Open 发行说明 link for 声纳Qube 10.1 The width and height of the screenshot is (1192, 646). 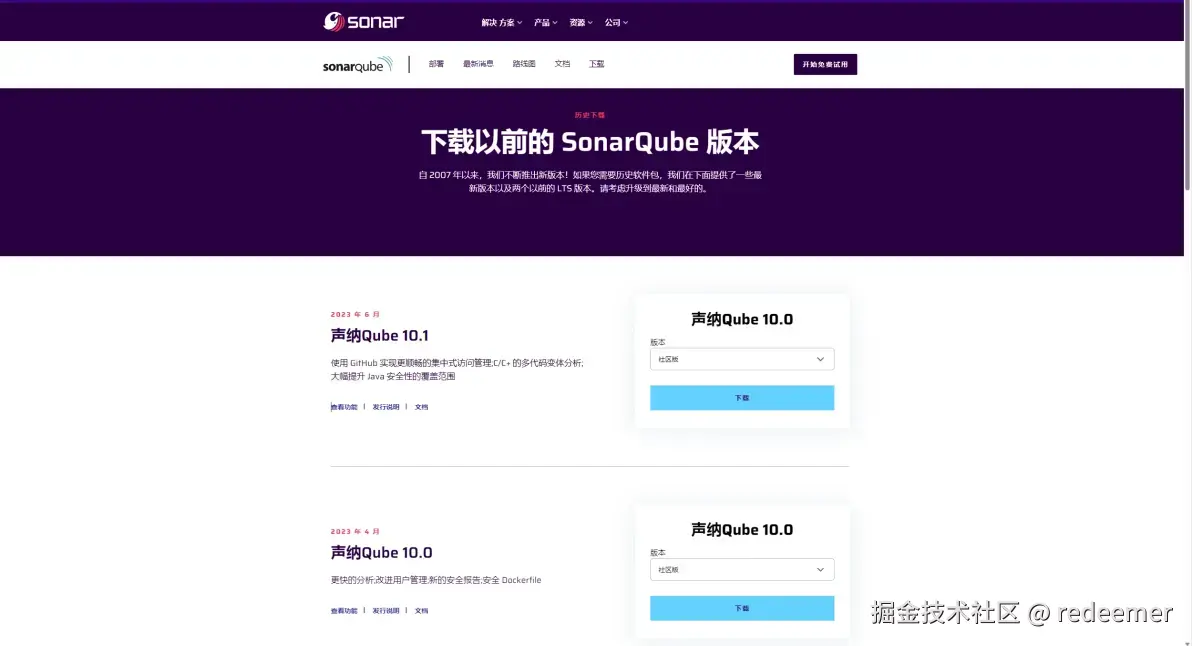point(385,407)
